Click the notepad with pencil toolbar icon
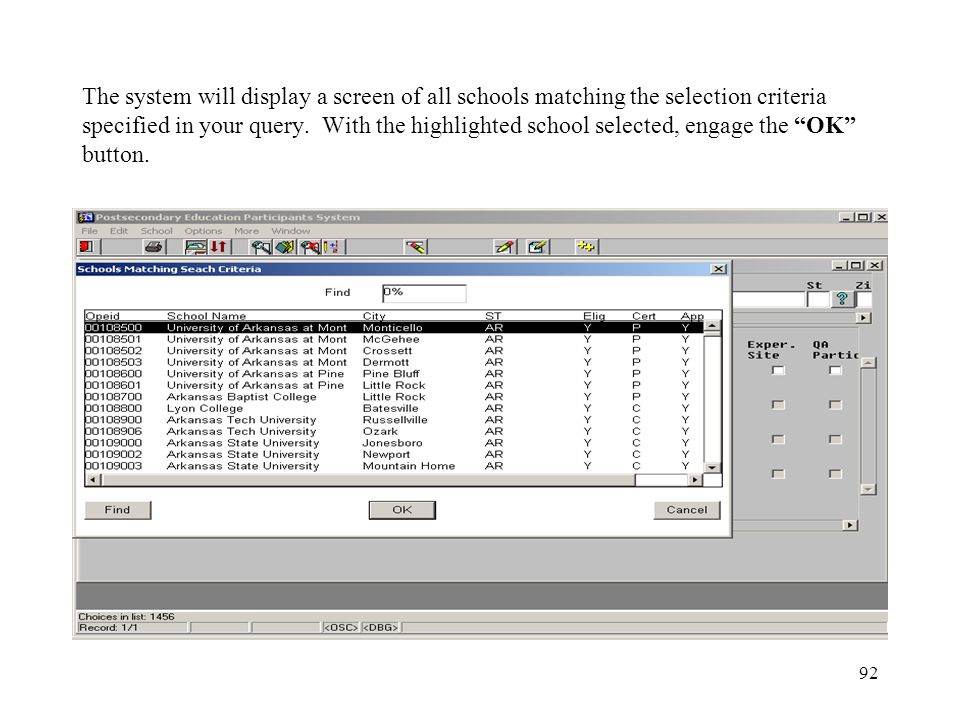 (537, 247)
